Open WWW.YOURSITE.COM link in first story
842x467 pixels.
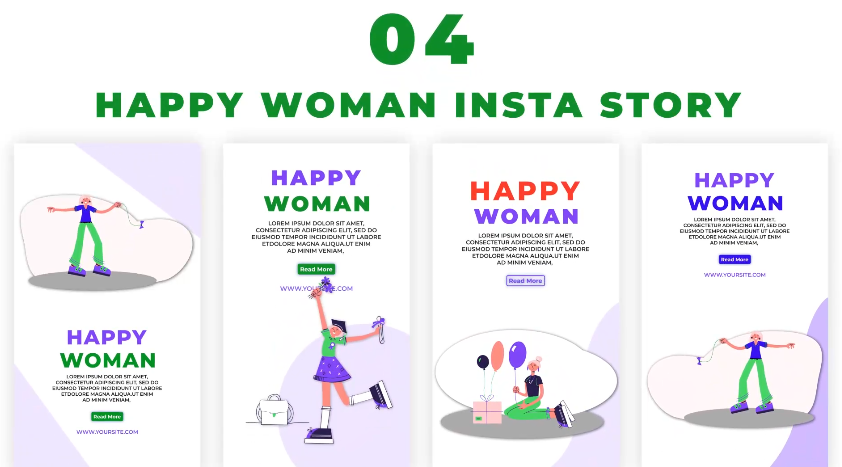(107, 432)
